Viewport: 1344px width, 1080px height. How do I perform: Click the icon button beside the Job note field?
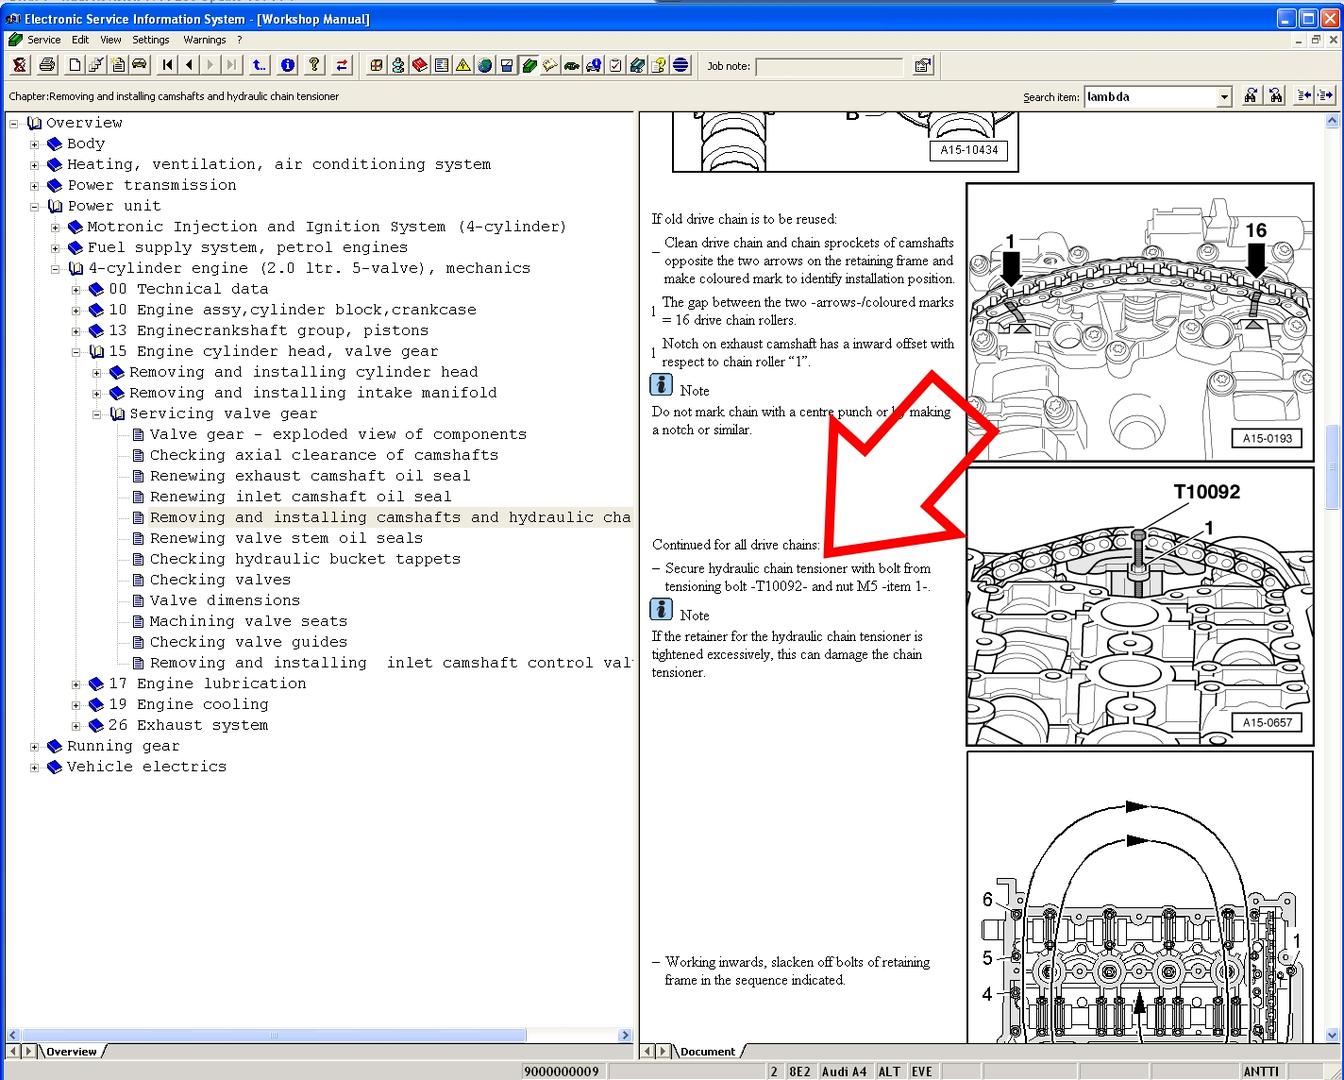pyautogui.click(x=922, y=66)
